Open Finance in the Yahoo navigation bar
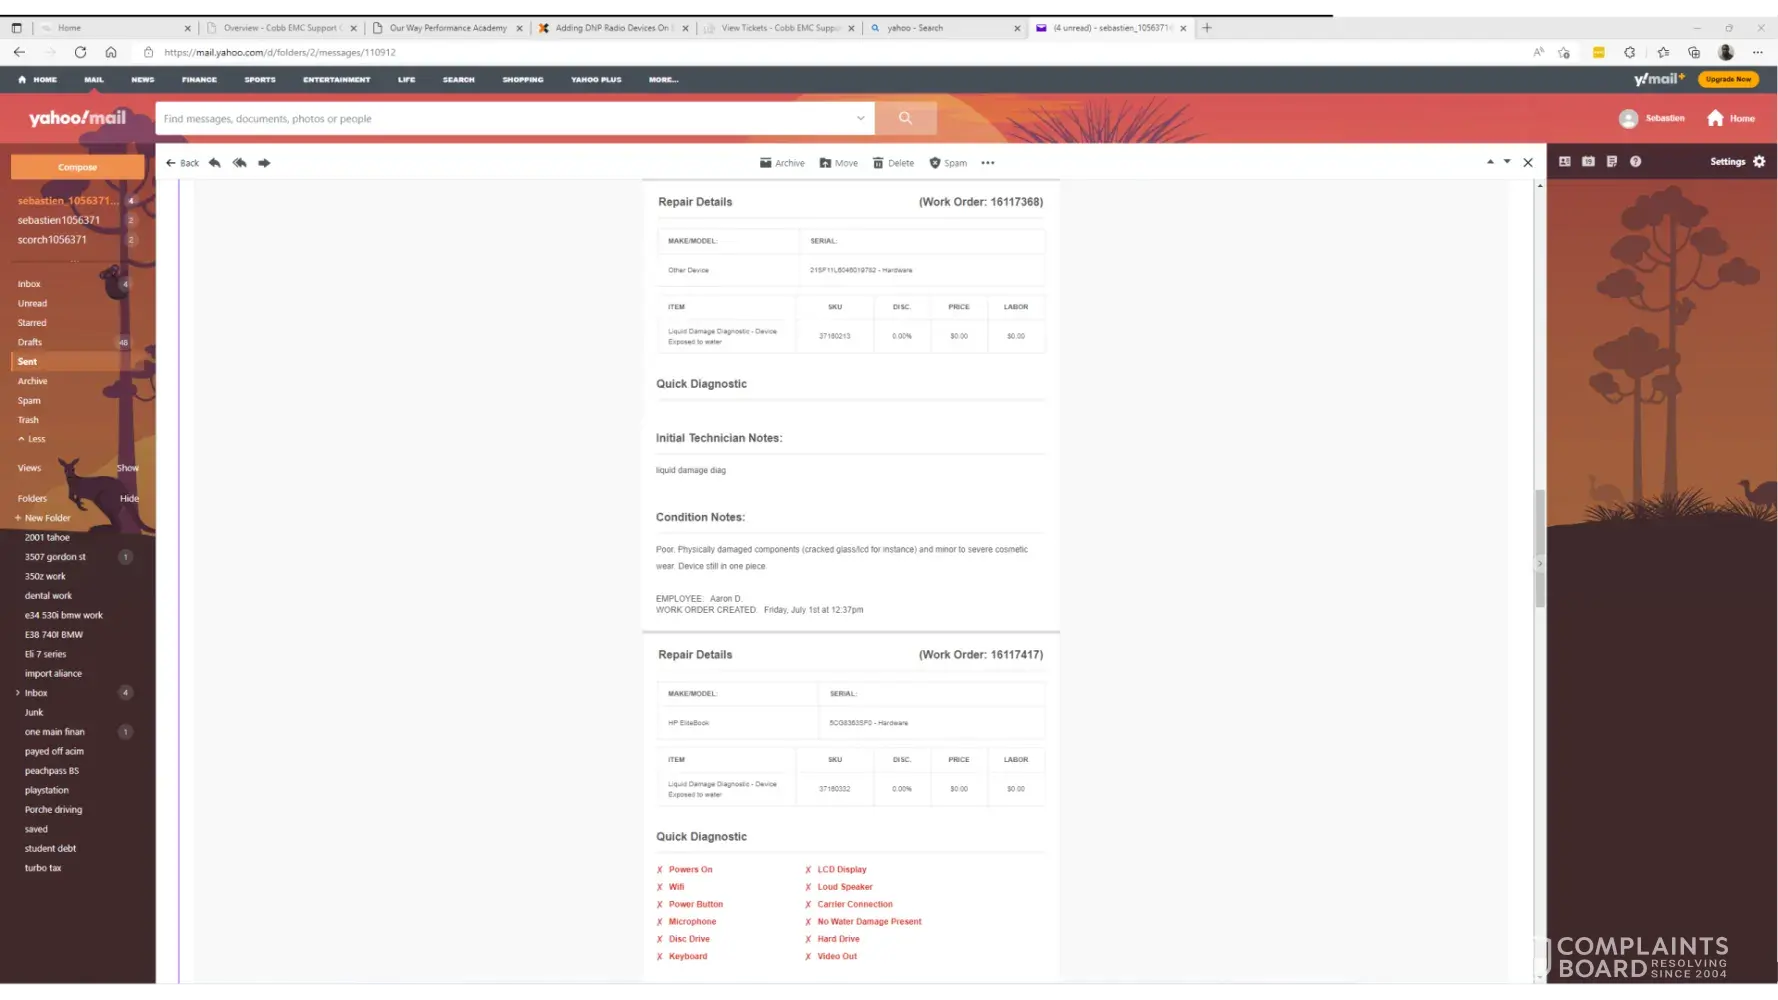Viewport: 1778px width, 1000px height. (x=199, y=80)
